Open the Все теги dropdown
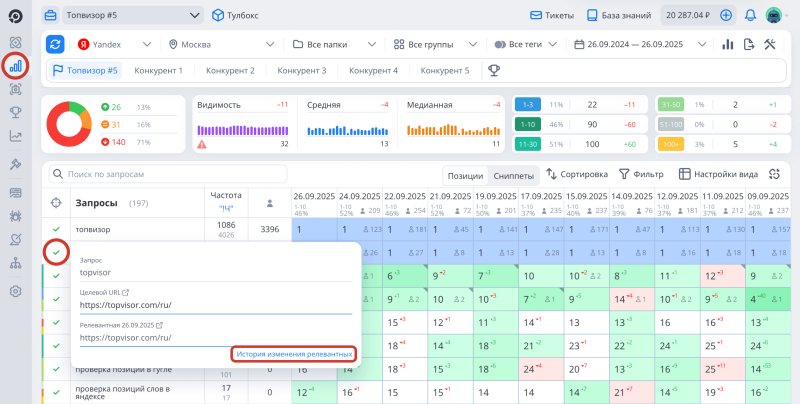800x404 pixels. (x=526, y=44)
